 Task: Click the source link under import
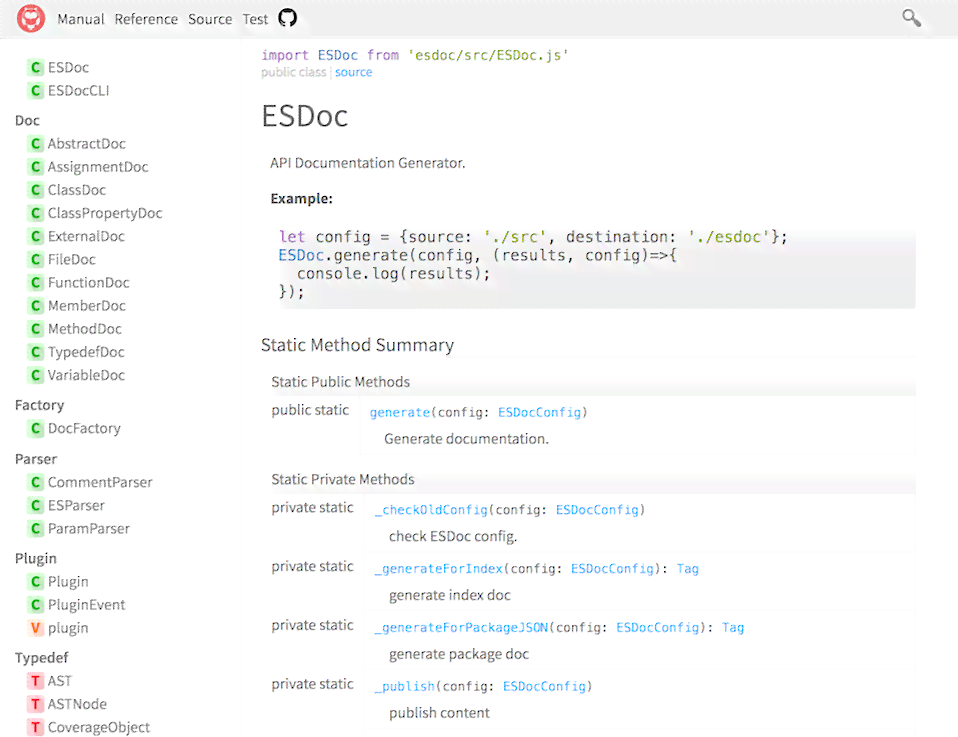click(x=353, y=72)
